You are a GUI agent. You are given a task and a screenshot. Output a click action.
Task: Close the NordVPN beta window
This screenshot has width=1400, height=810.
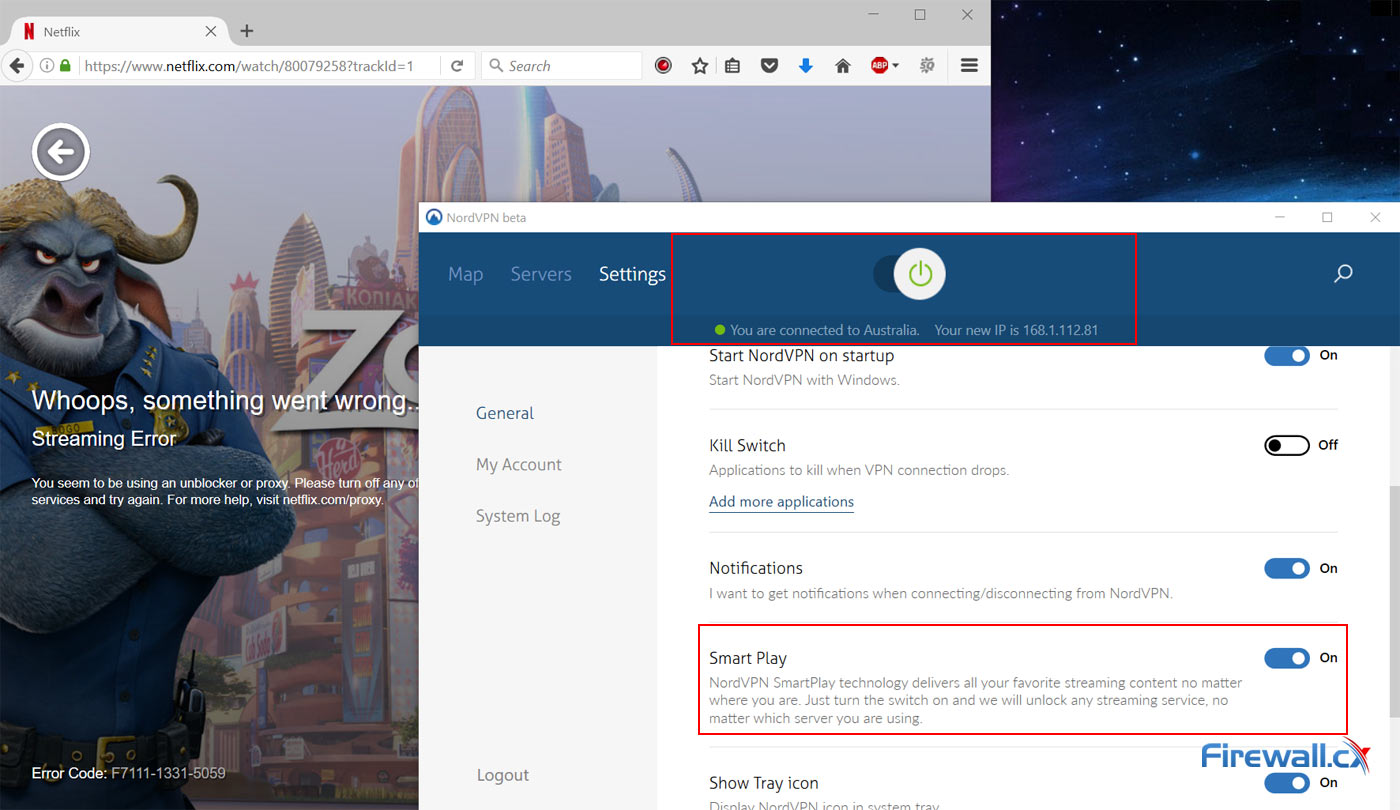click(x=1375, y=217)
